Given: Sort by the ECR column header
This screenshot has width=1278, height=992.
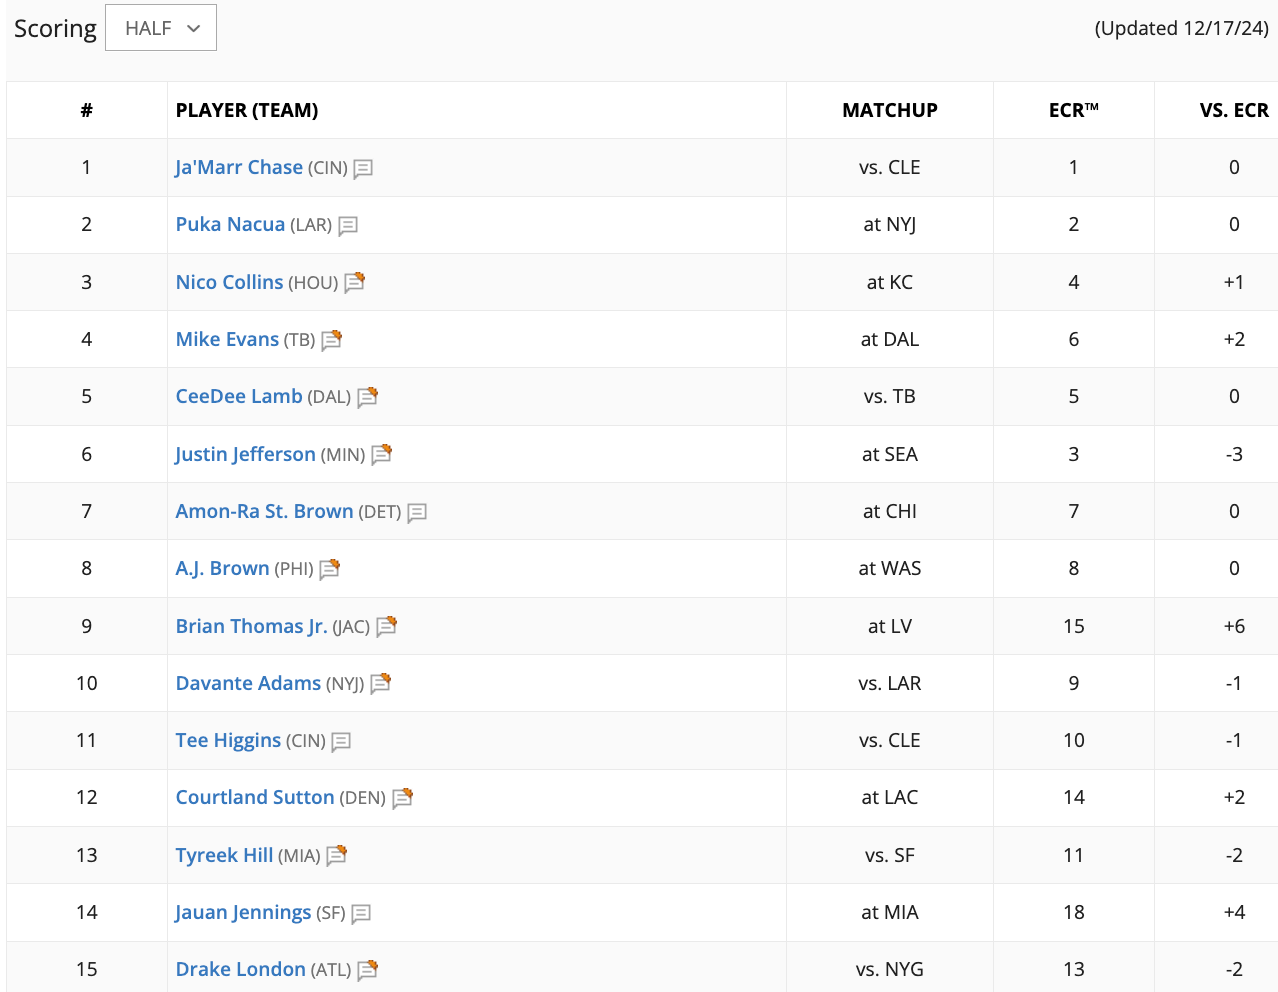Looking at the screenshot, I should pos(1073,110).
